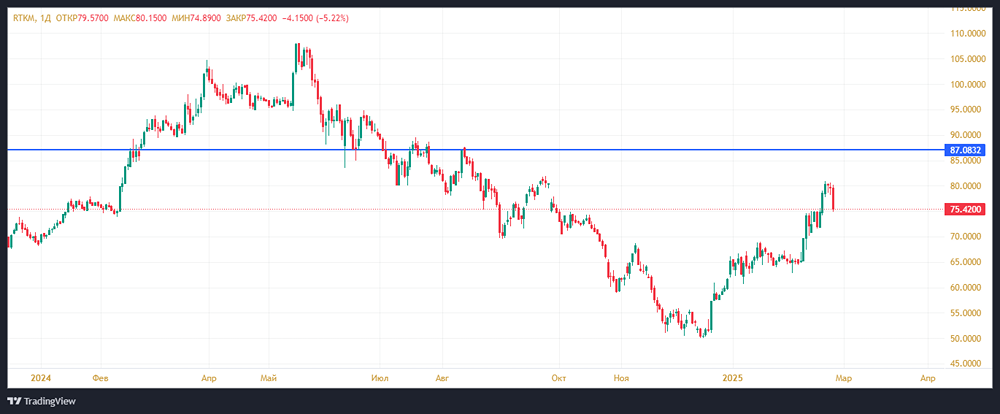Click the blue 87.0832 price label
This screenshot has width=1000, height=414.
[x=966, y=150]
